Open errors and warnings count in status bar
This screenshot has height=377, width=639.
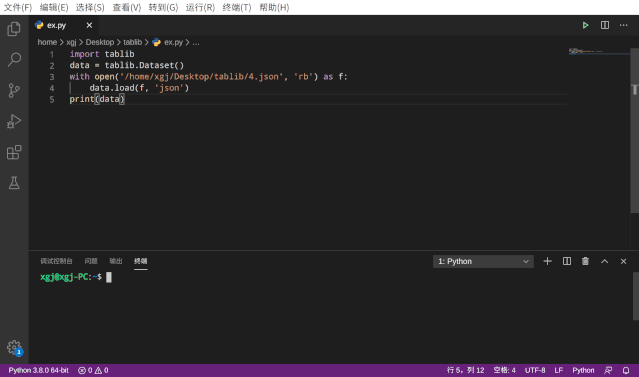pos(93,370)
